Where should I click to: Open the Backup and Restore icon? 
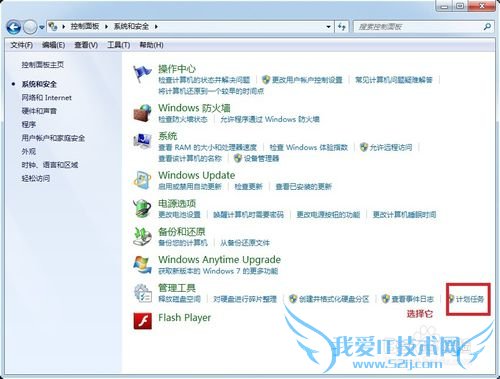tap(142, 236)
